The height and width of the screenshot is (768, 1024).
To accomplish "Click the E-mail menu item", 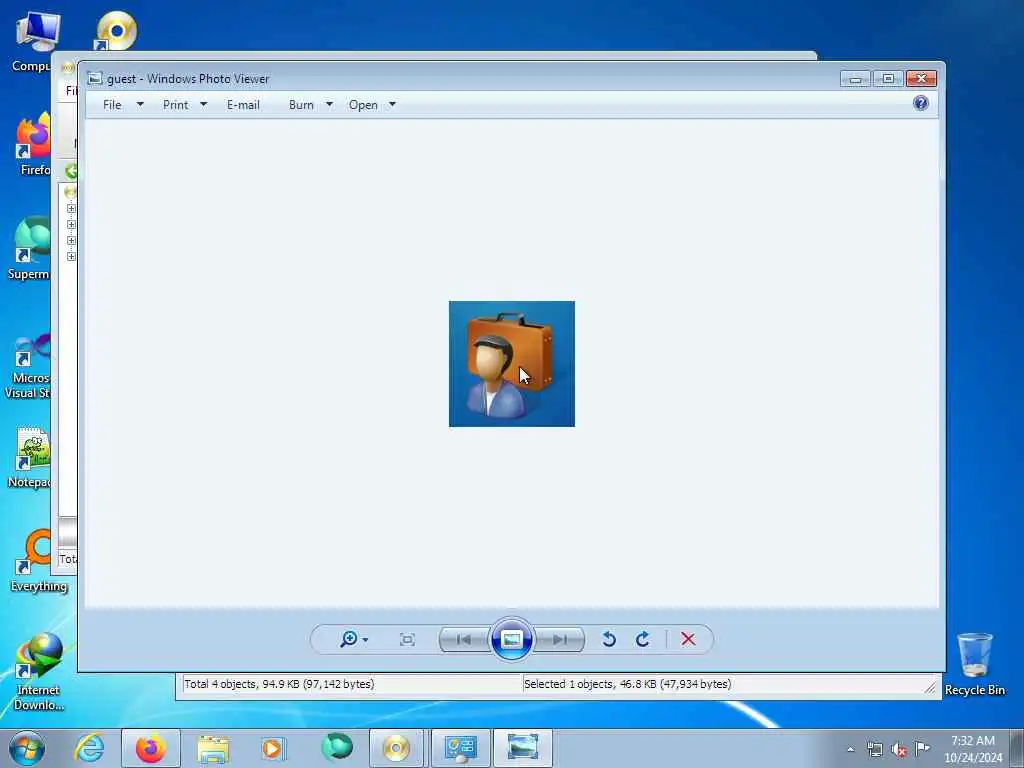I will point(243,105).
